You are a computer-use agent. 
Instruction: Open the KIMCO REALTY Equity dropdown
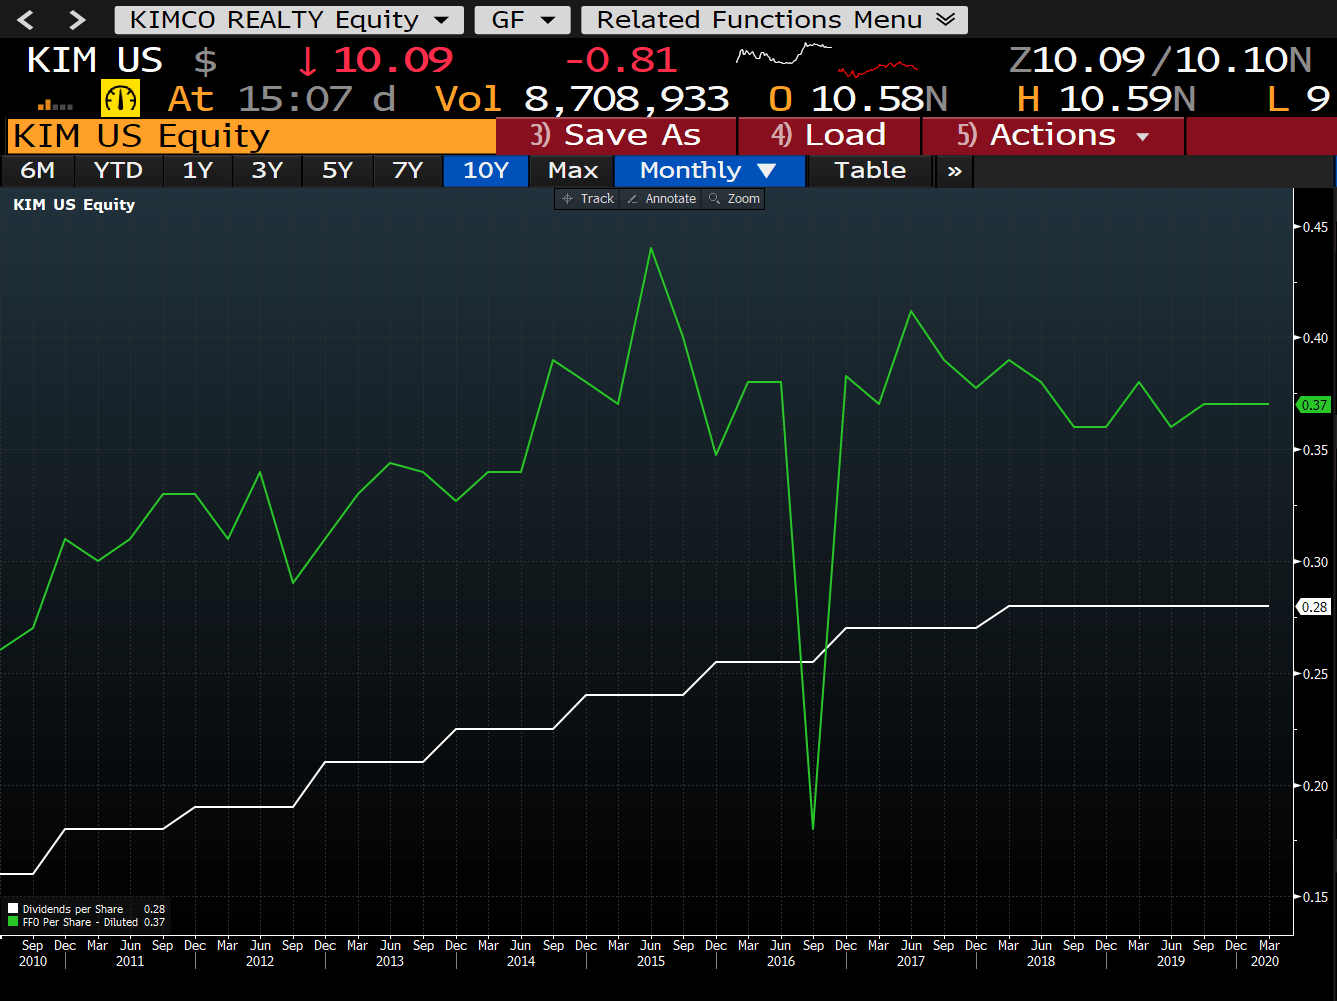point(289,20)
